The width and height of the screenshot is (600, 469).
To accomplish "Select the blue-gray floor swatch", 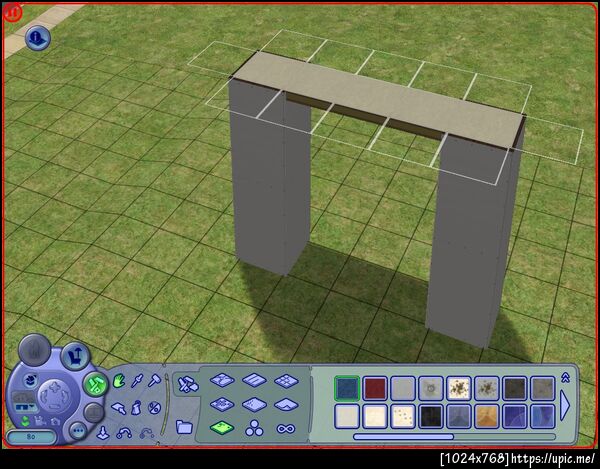I will pos(459,416).
